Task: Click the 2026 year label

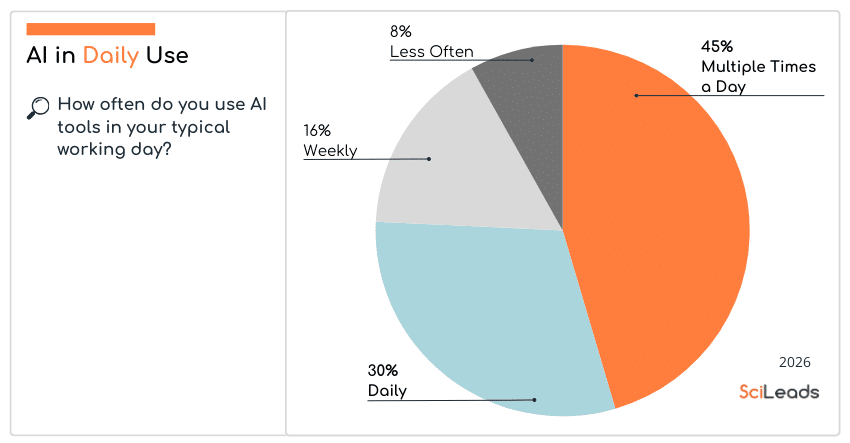Action: click(x=794, y=361)
